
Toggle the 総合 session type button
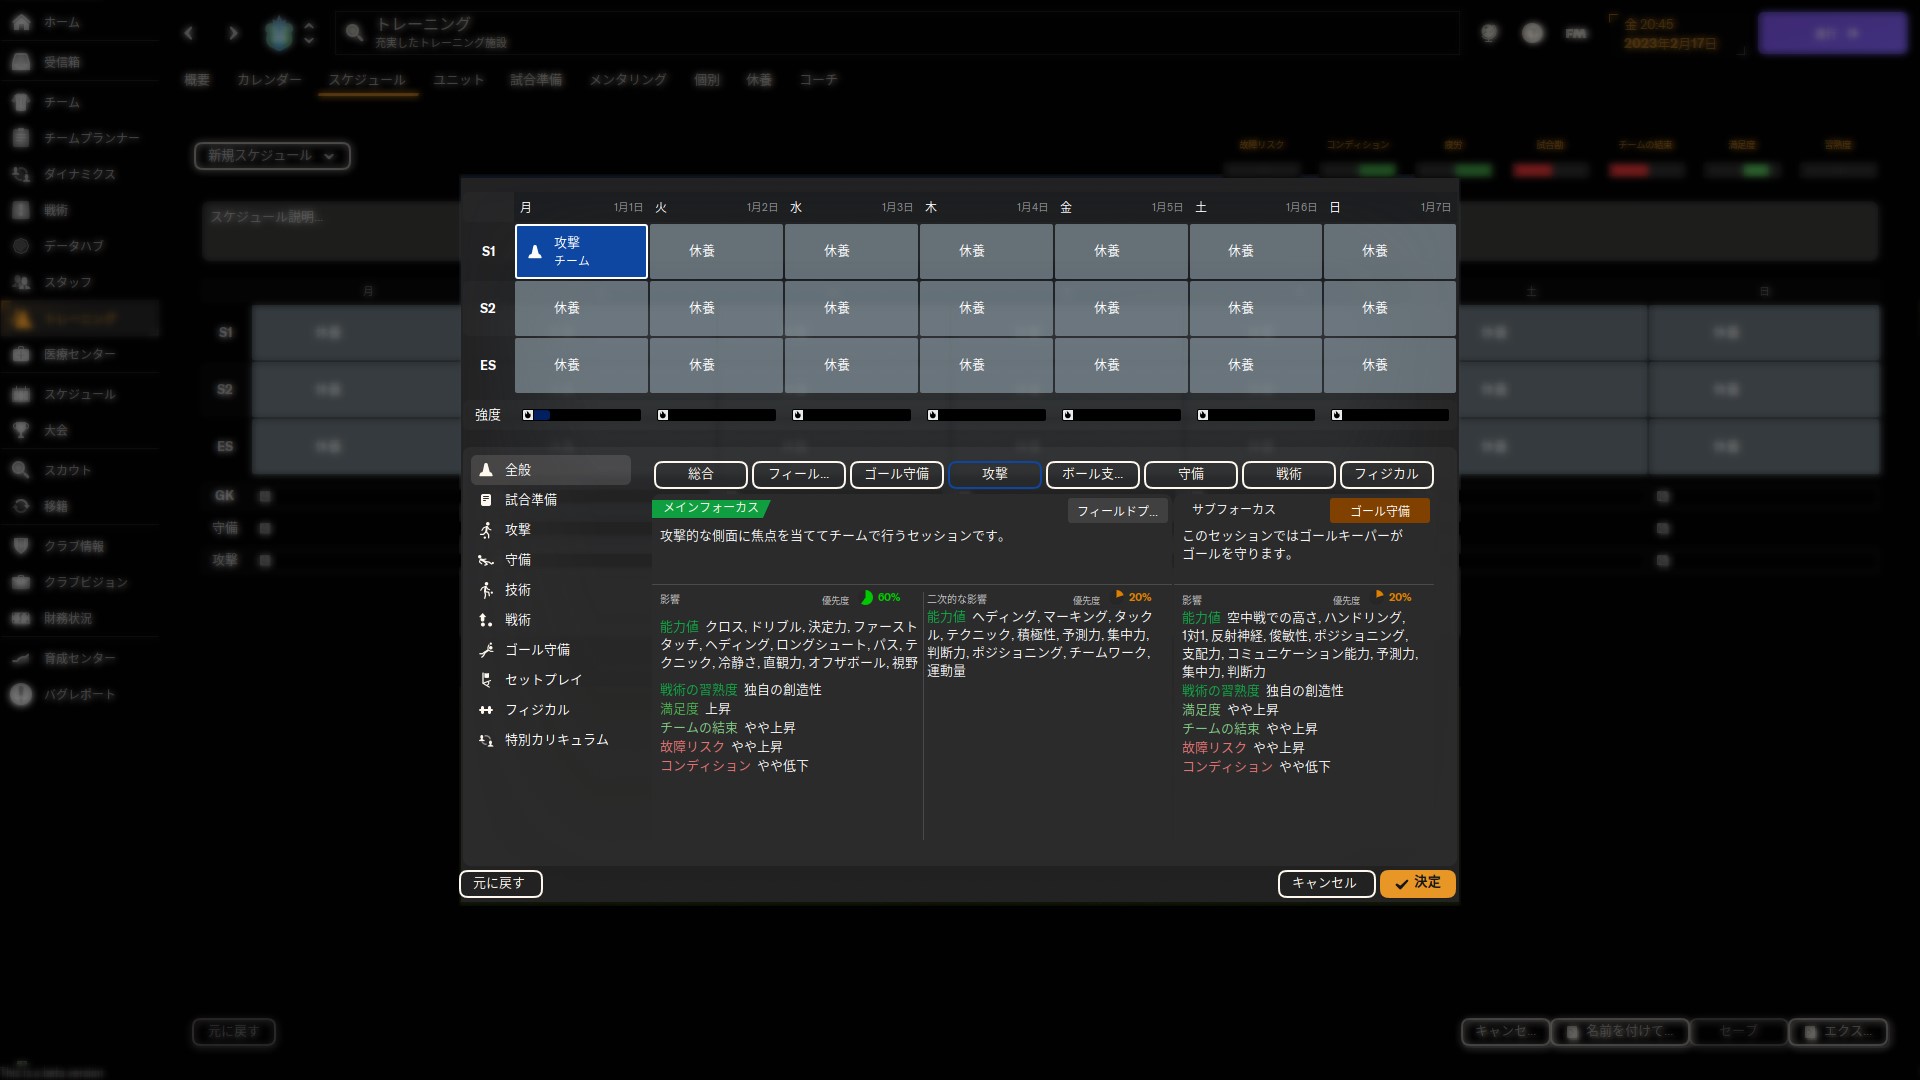700,474
